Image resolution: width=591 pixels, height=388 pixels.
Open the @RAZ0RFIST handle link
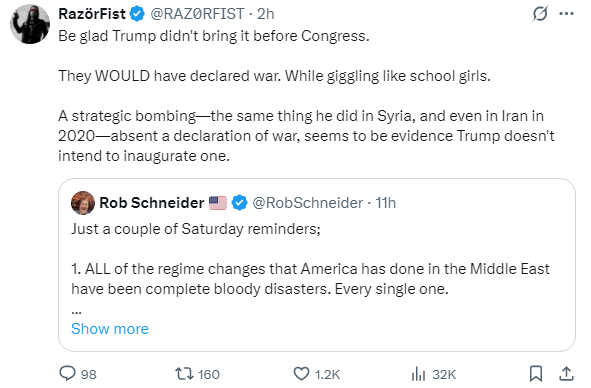tap(197, 14)
